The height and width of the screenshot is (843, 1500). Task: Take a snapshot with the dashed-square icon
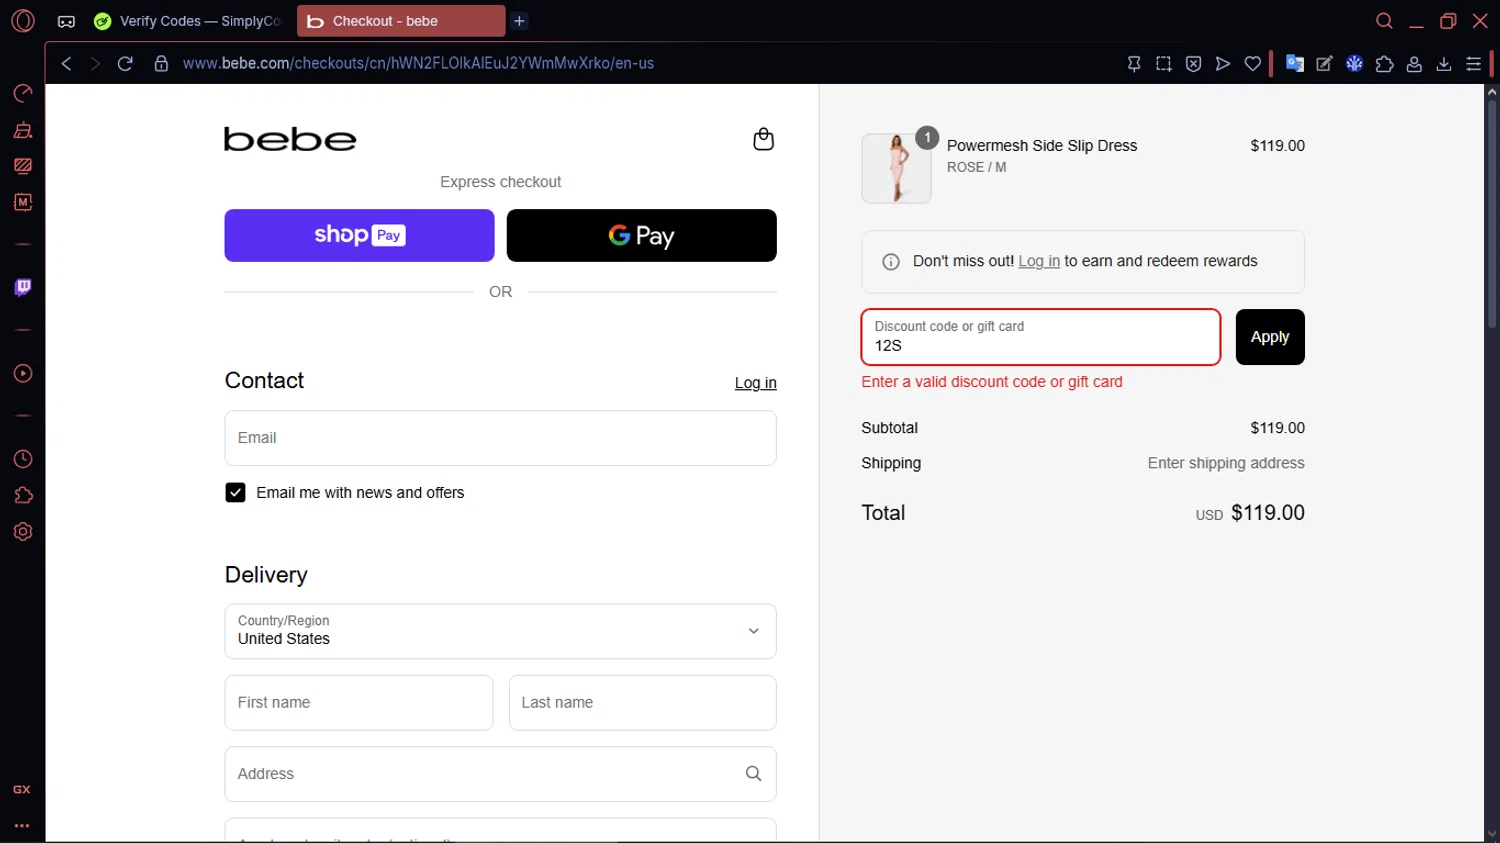click(x=1164, y=64)
